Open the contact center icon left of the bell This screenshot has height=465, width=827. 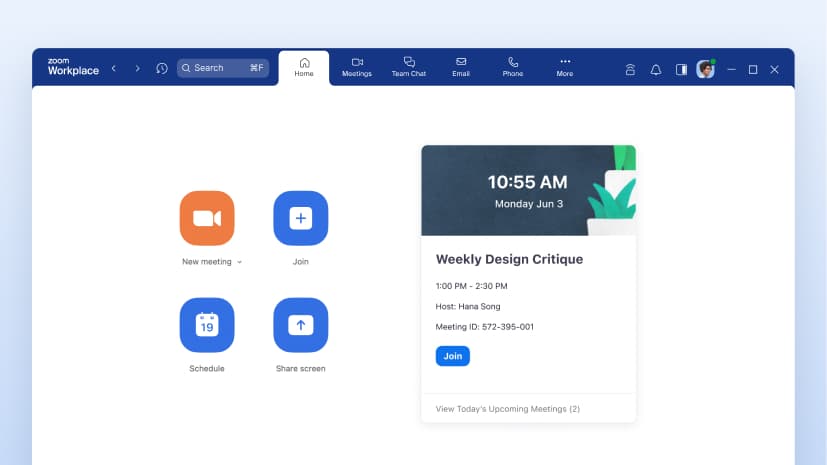click(630, 69)
